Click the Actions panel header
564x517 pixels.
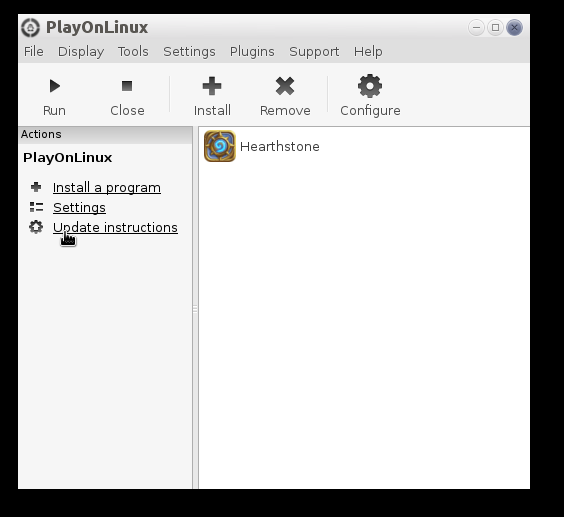105,135
